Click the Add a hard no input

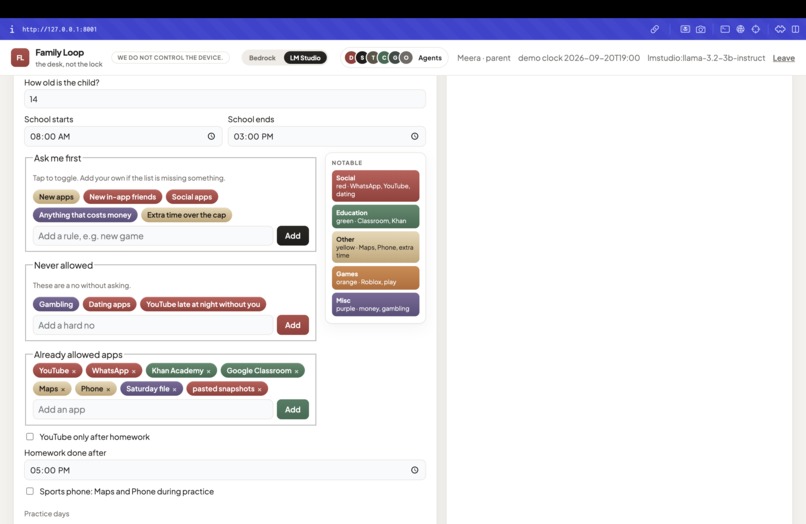click(153, 325)
